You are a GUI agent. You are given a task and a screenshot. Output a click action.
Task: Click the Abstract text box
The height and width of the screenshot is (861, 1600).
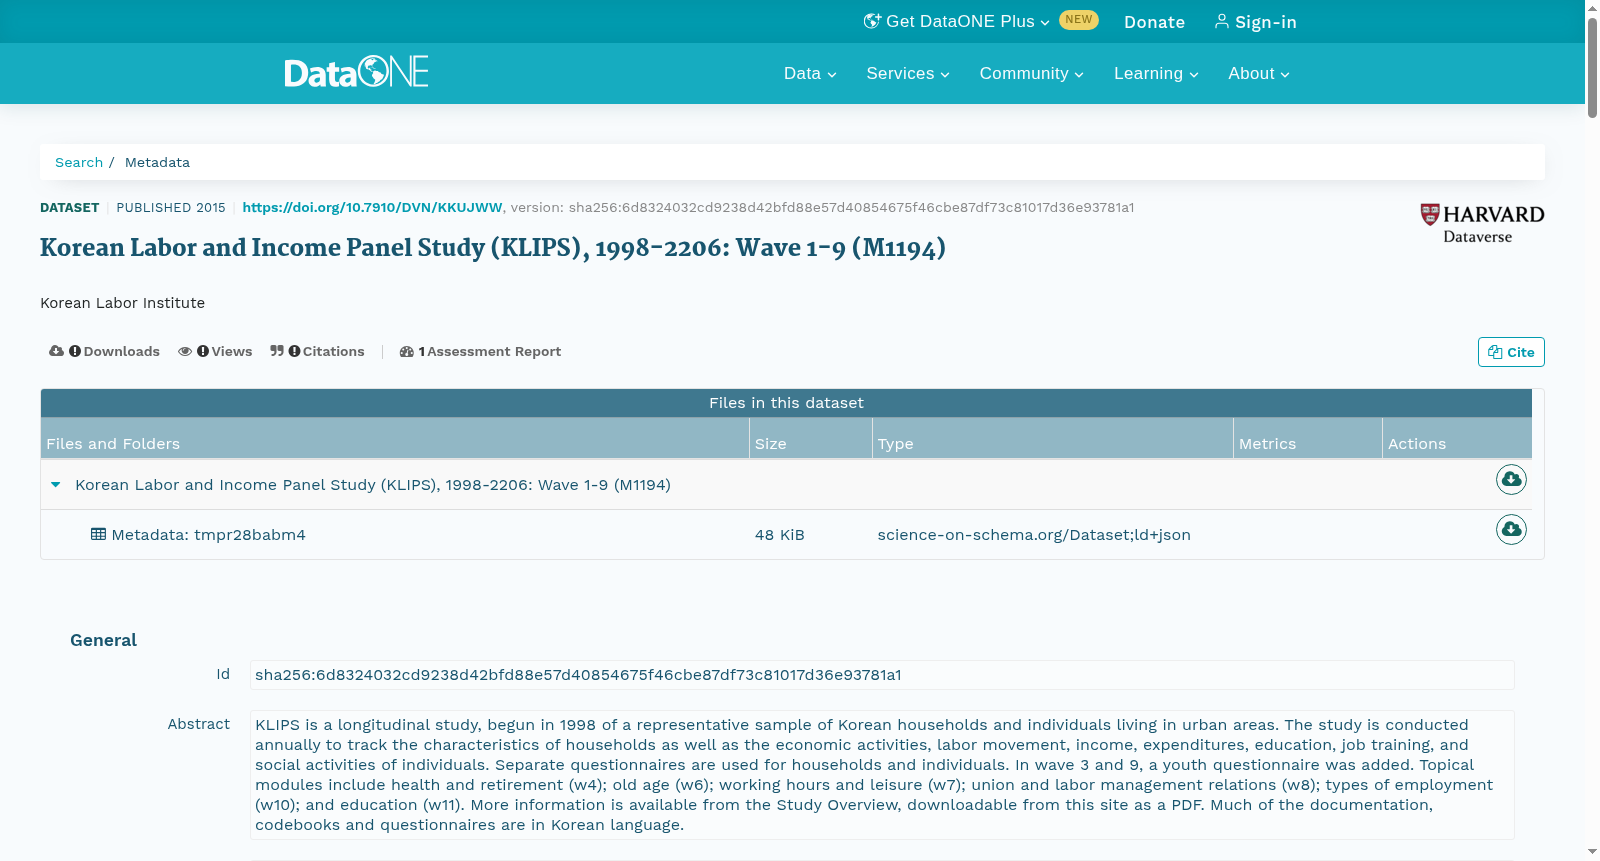point(882,775)
